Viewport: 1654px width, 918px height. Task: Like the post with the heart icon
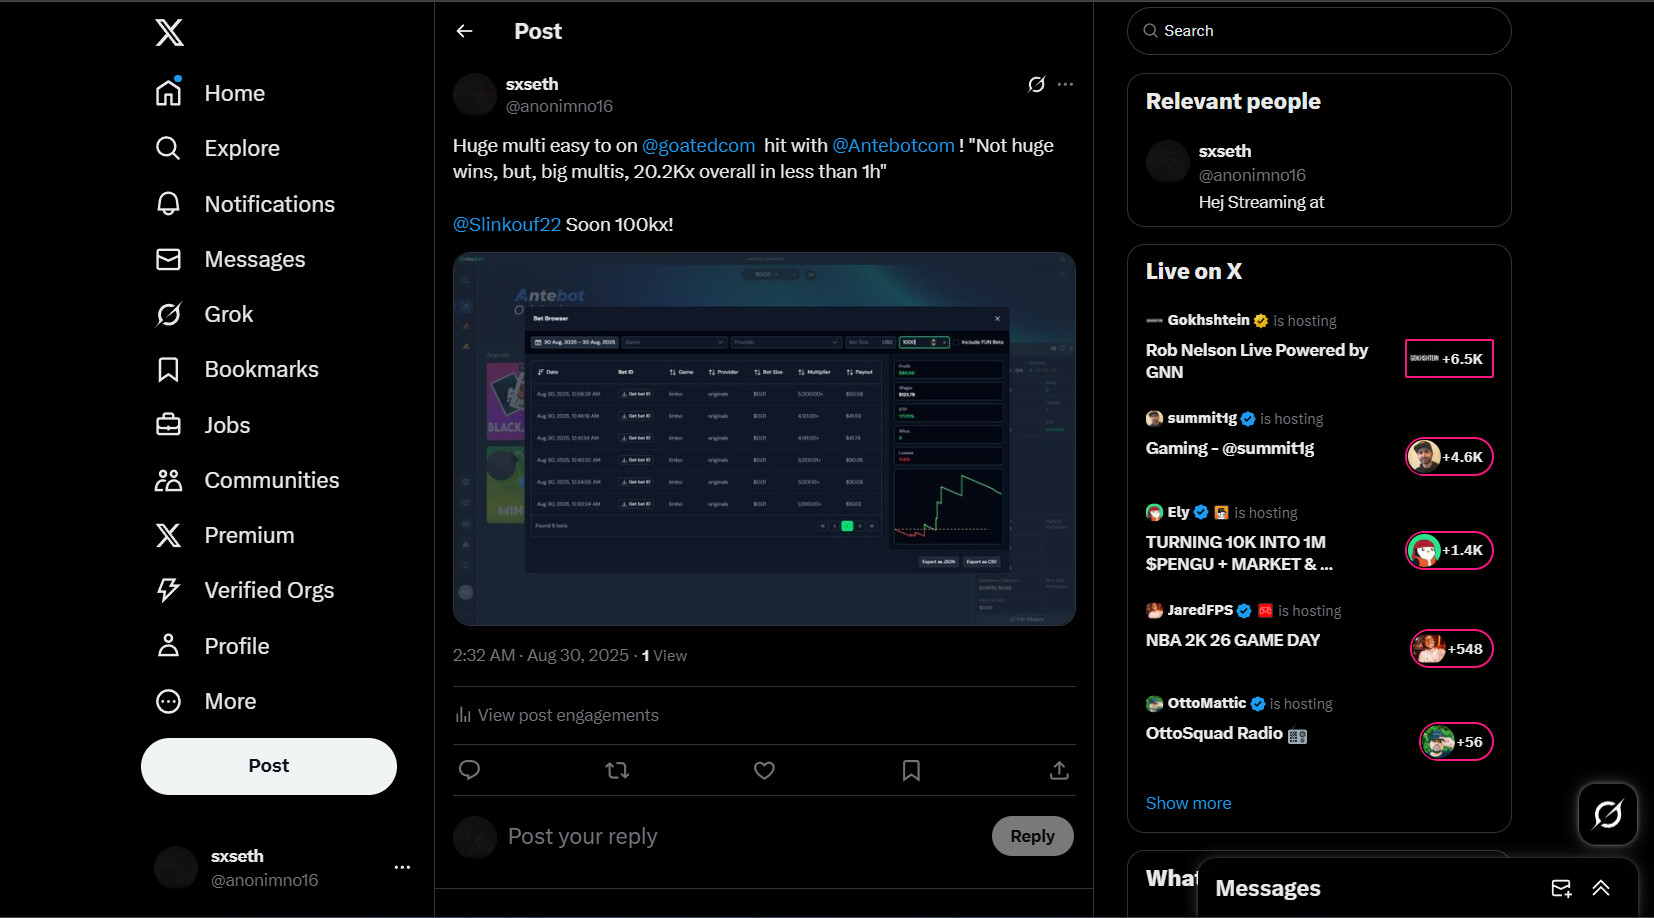point(764,770)
